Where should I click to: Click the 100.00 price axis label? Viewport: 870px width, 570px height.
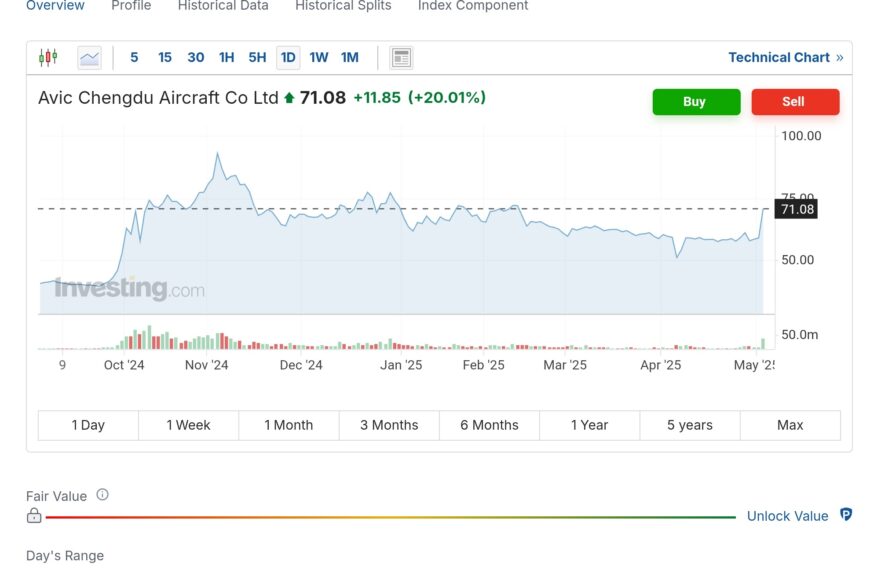[801, 136]
